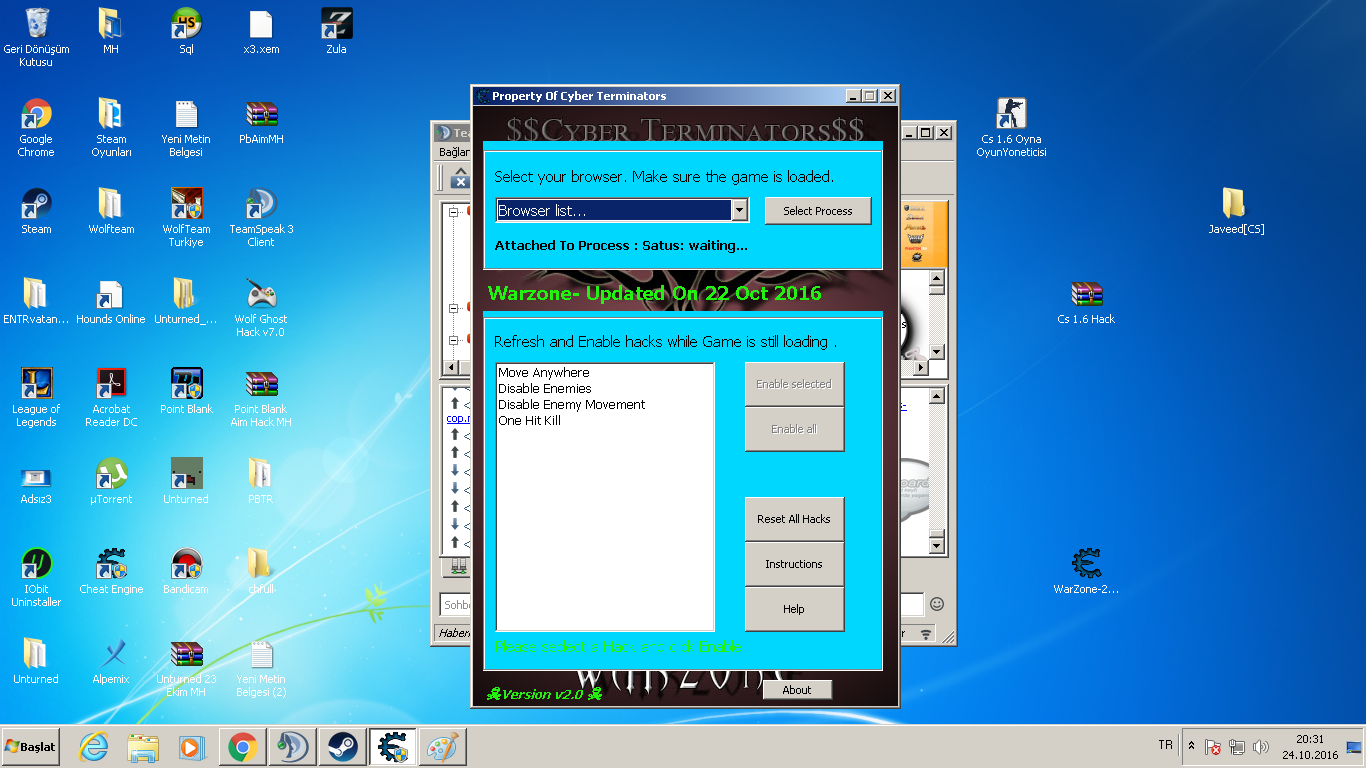Select the Yeni Metin Belgesi (2) file icon
The height and width of the screenshot is (768, 1366).
coord(261,668)
